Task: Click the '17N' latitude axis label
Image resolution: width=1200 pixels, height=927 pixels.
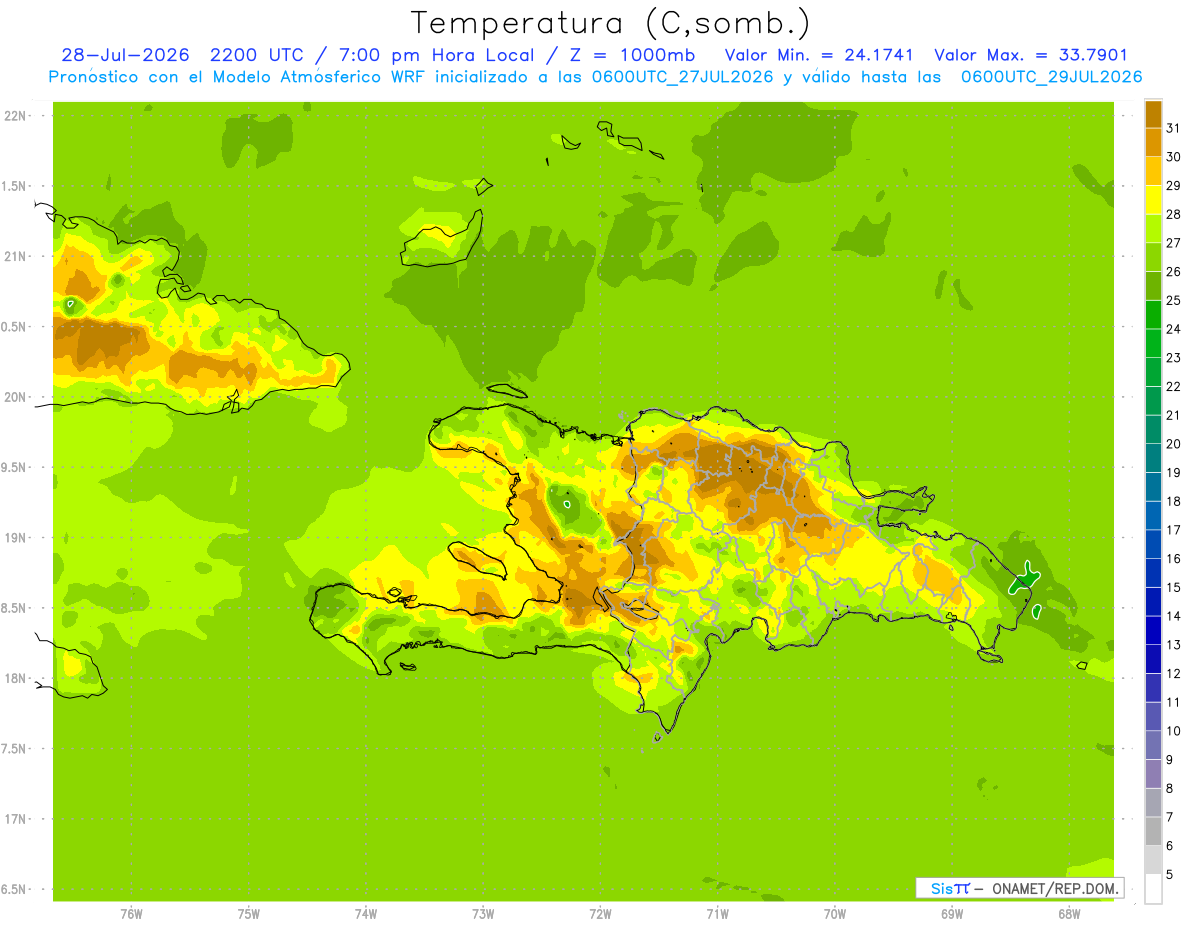Action: point(15,820)
